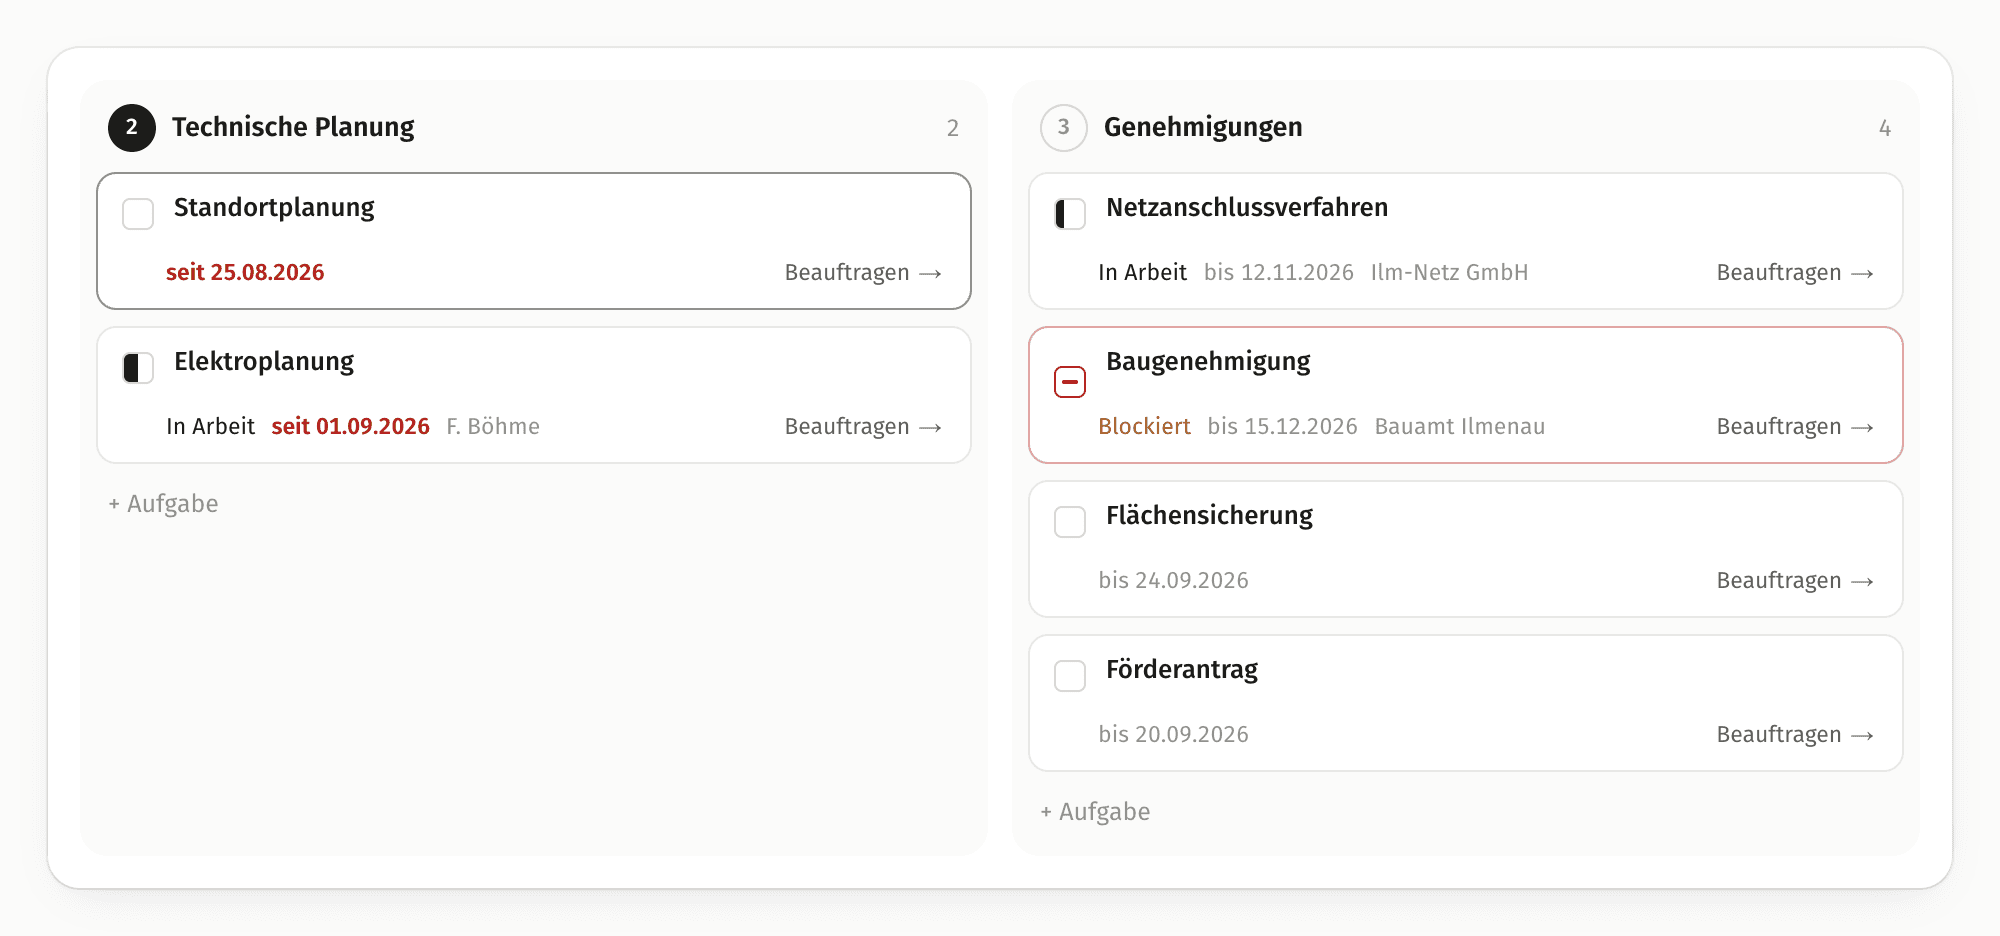The width and height of the screenshot is (2000, 936).
Task: Click the task count 2 in Technische Planung
Action: click(953, 128)
